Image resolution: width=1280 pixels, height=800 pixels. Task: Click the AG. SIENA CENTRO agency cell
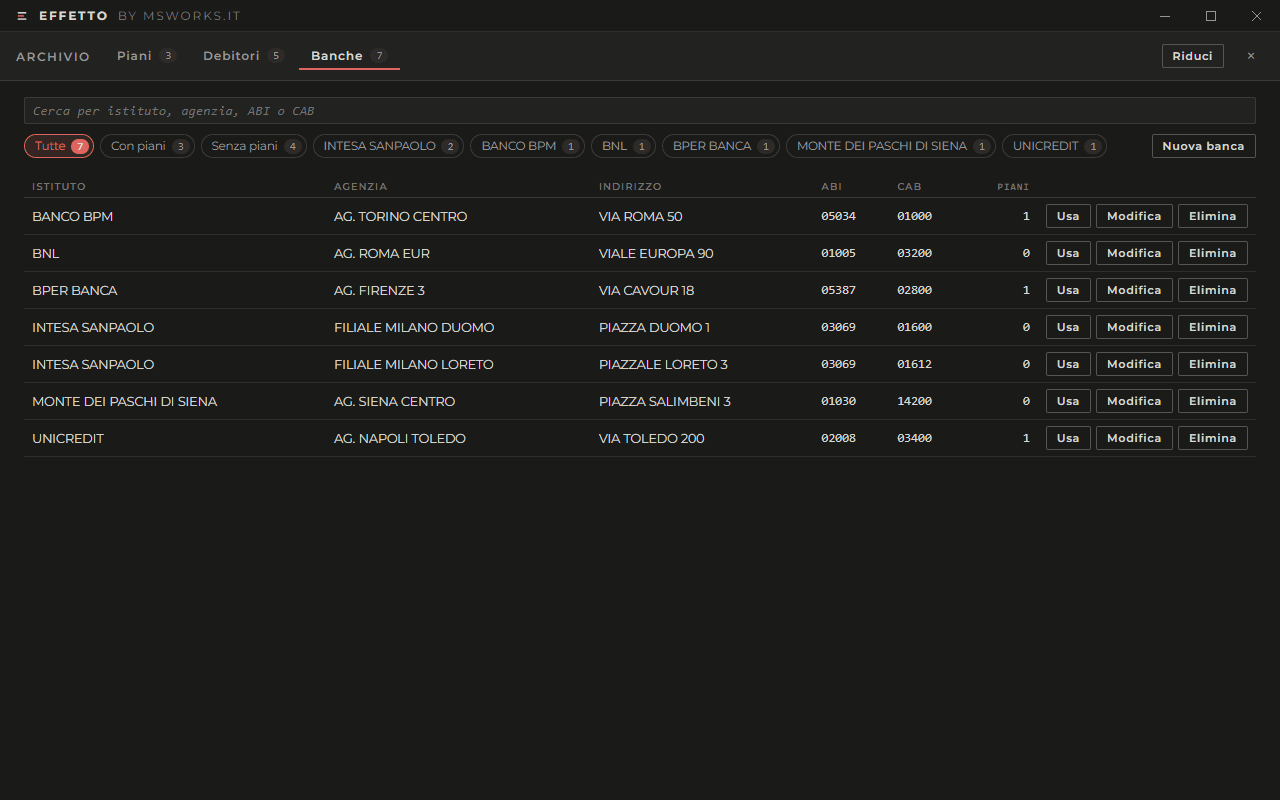pyautogui.click(x=394, y=401)
